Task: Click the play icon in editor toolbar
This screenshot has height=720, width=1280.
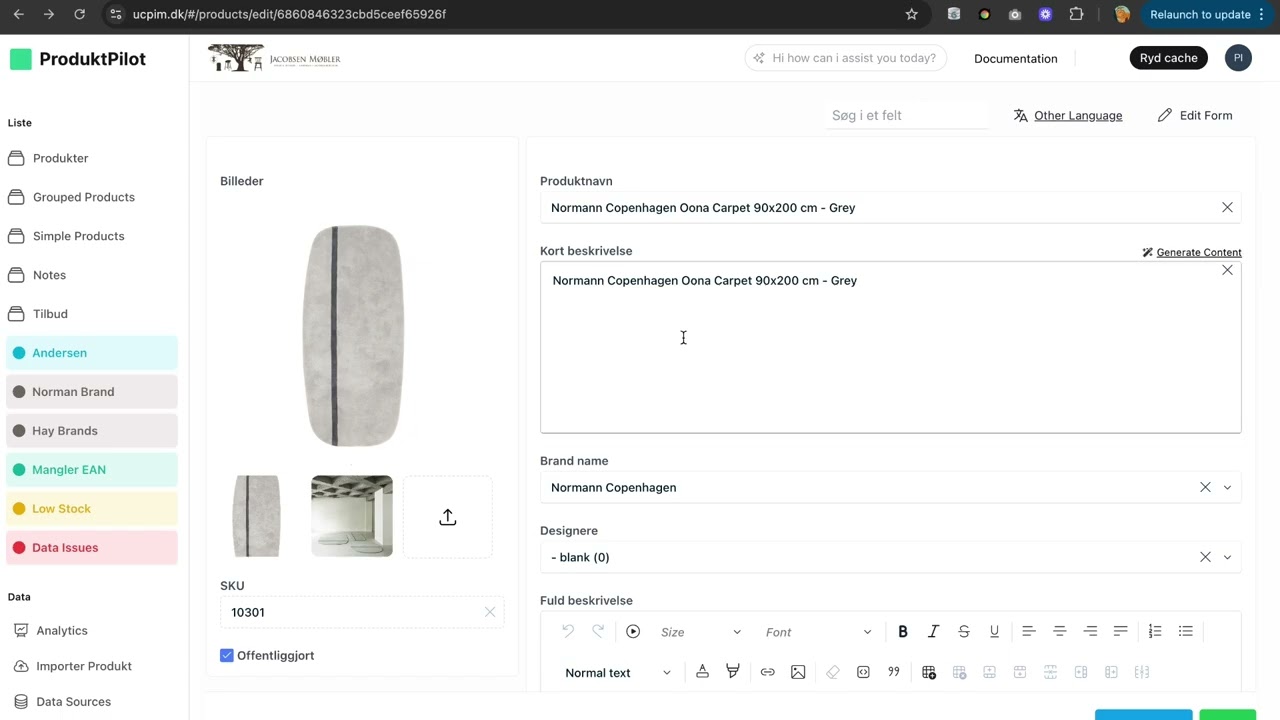Action: (x=633, y=632)
